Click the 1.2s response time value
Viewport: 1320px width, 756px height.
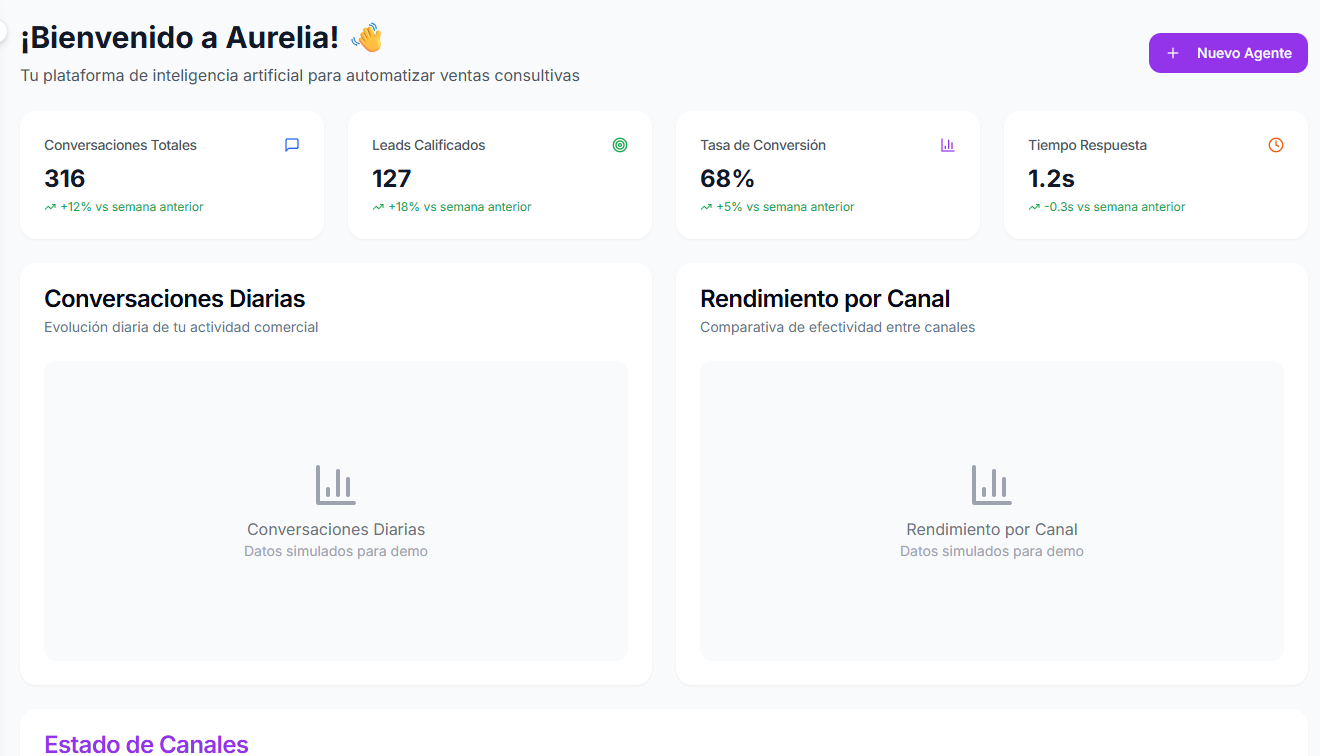point(1051,179)
